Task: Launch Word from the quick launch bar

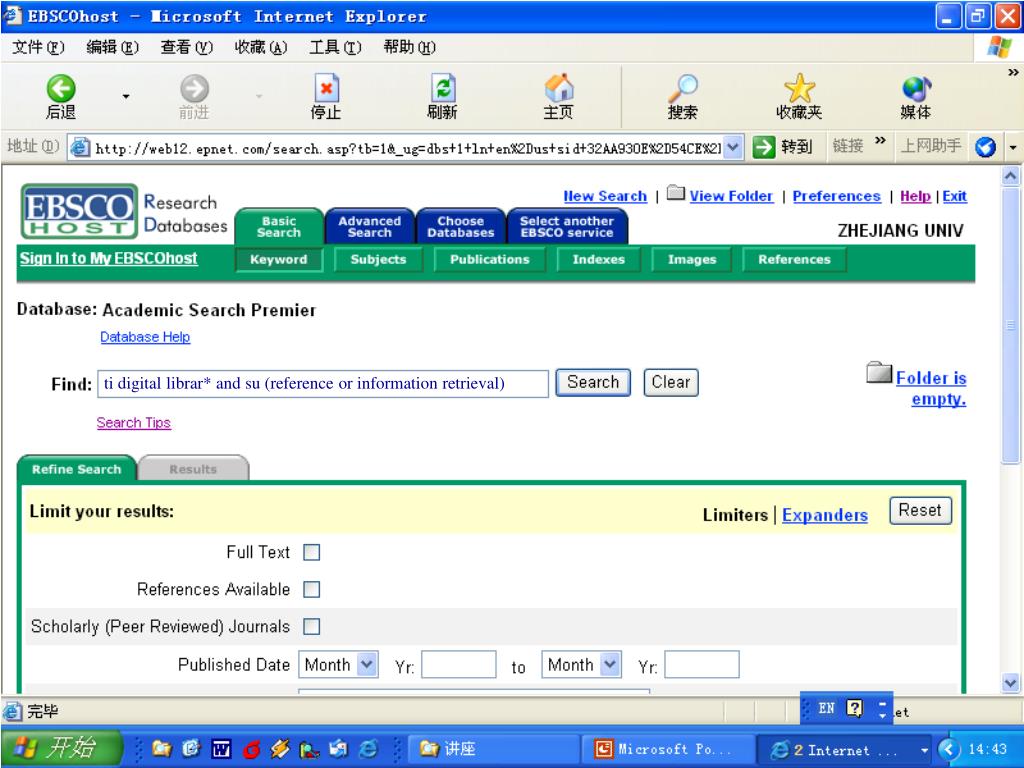Action: 221,749
